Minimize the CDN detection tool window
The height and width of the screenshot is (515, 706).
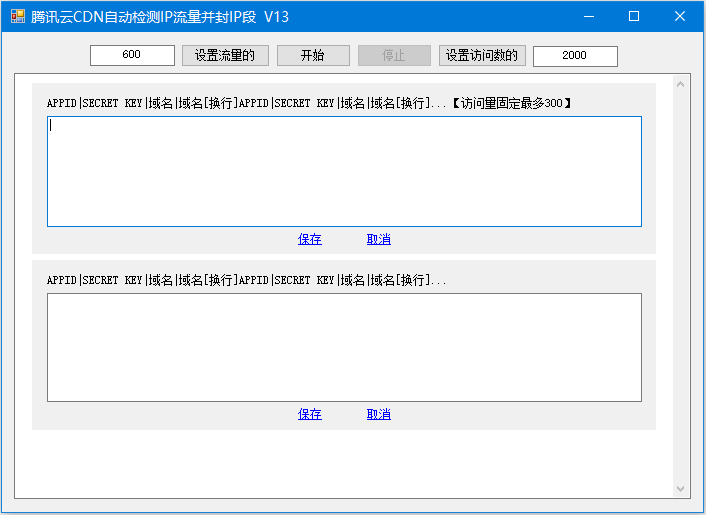pos(587,16)
